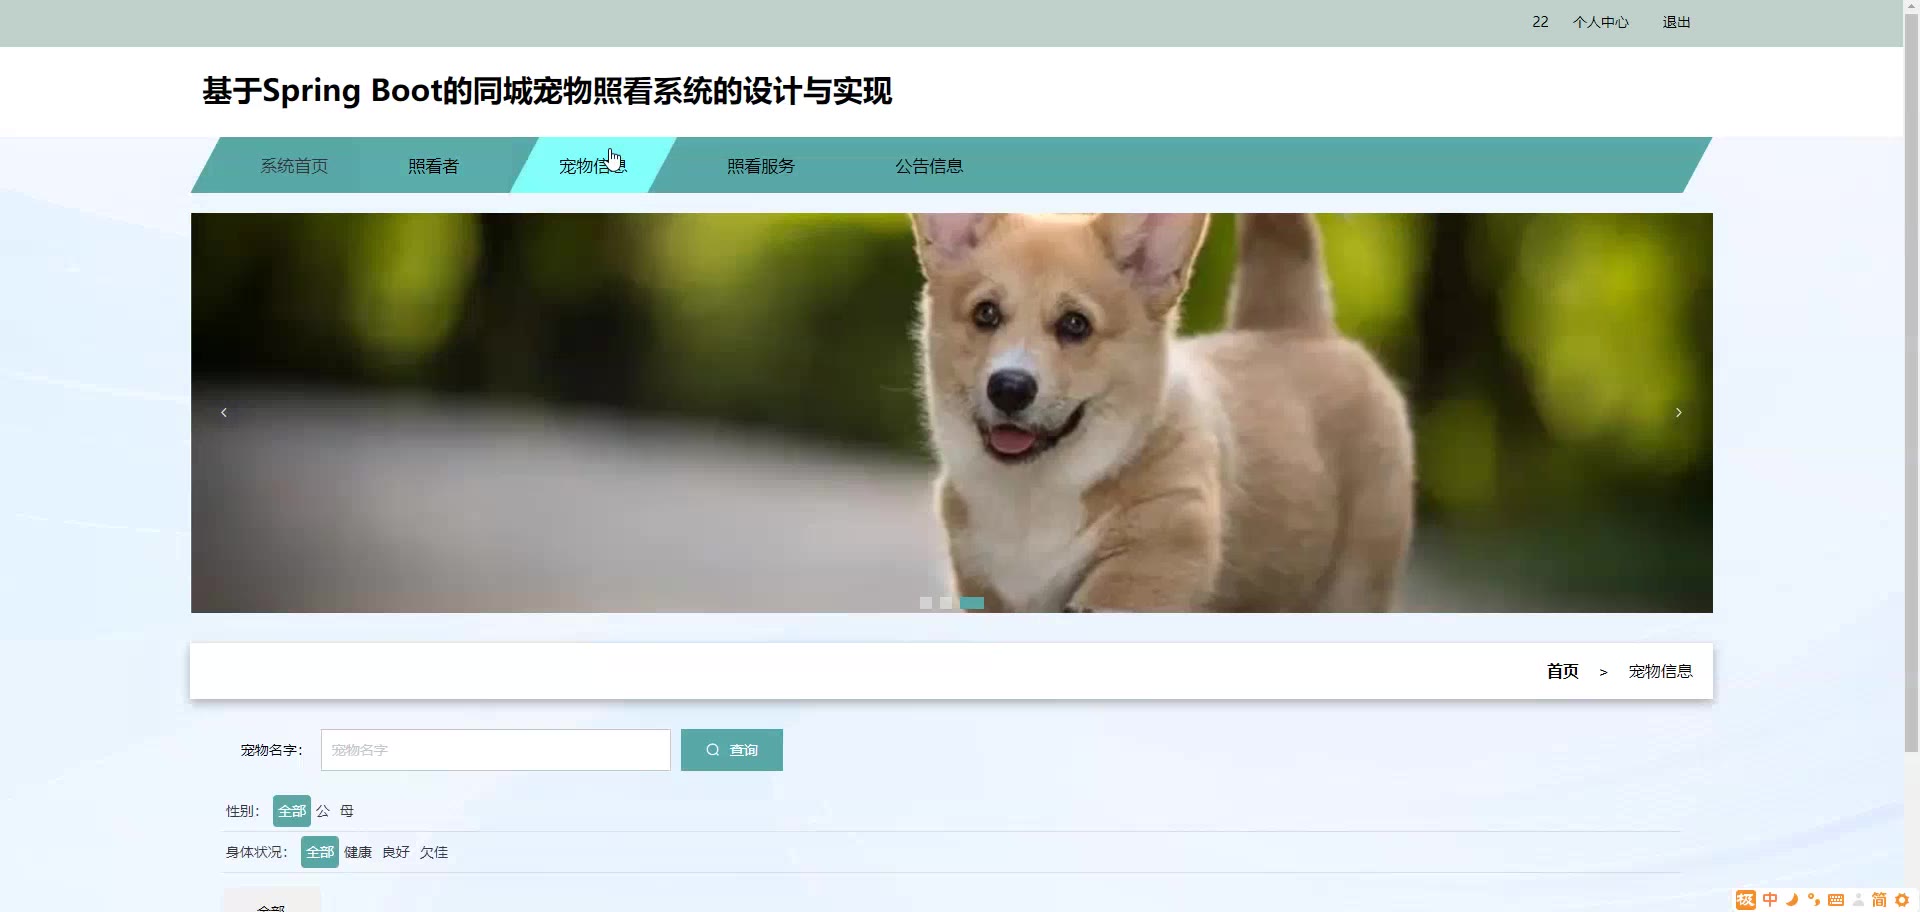Open the 系统首页 nav tab

[x=294, y=166]
